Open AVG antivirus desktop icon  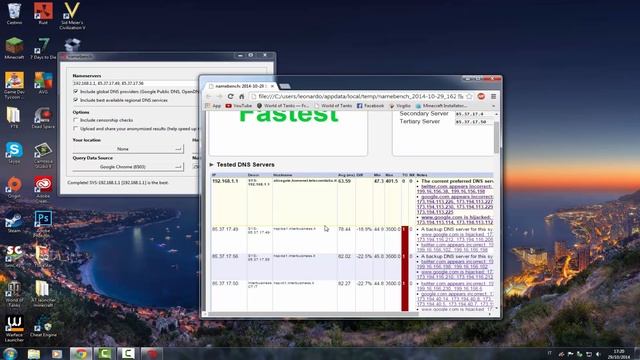[x=43, y=83]
